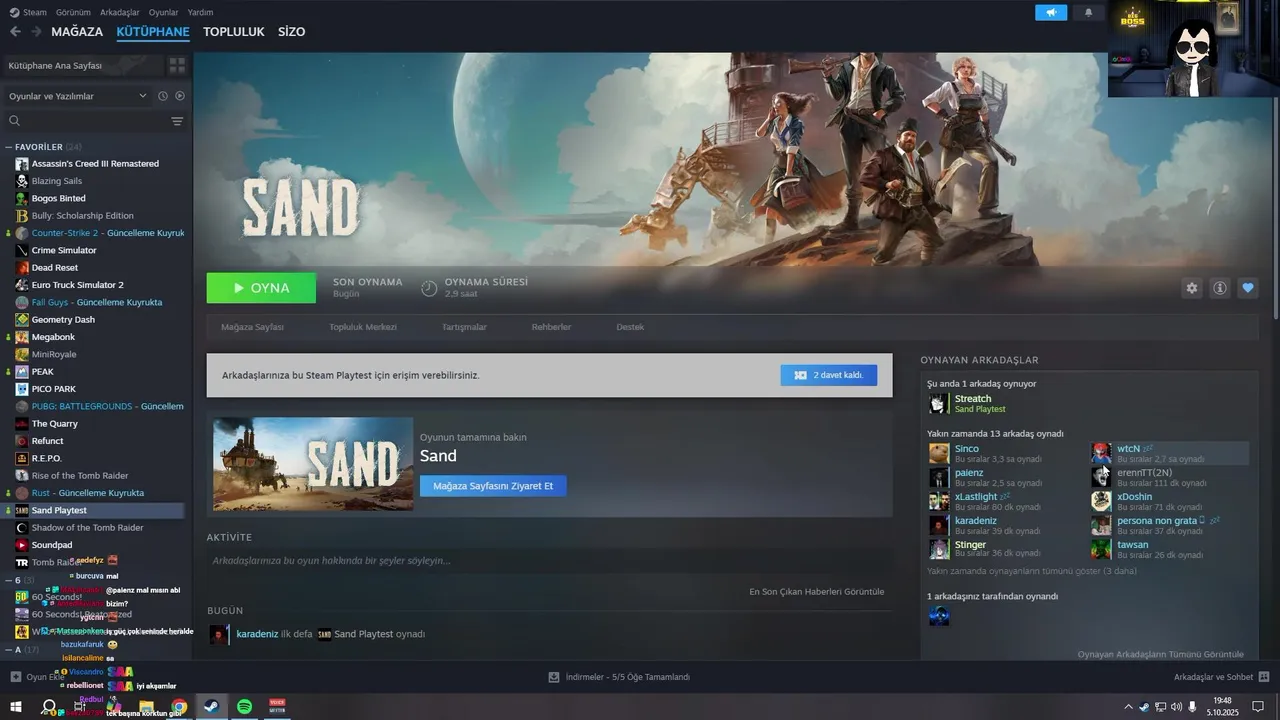Show all recent players (3 daha) link

1032,571
